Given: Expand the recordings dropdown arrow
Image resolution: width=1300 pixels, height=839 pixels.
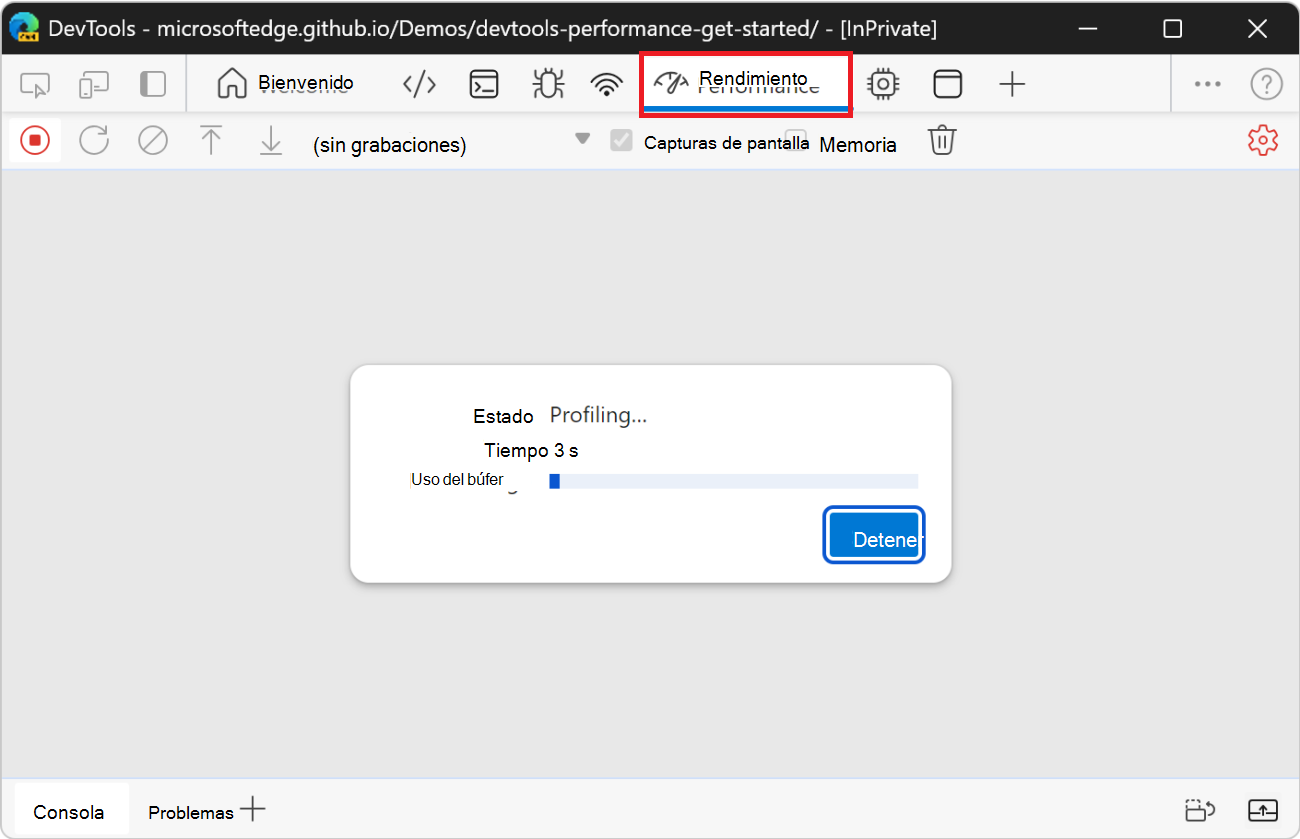Looking at the screenshot, I should [583, 139].
